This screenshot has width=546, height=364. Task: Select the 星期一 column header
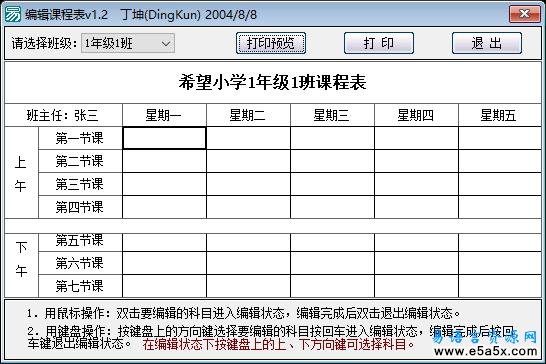coord(164,115)
